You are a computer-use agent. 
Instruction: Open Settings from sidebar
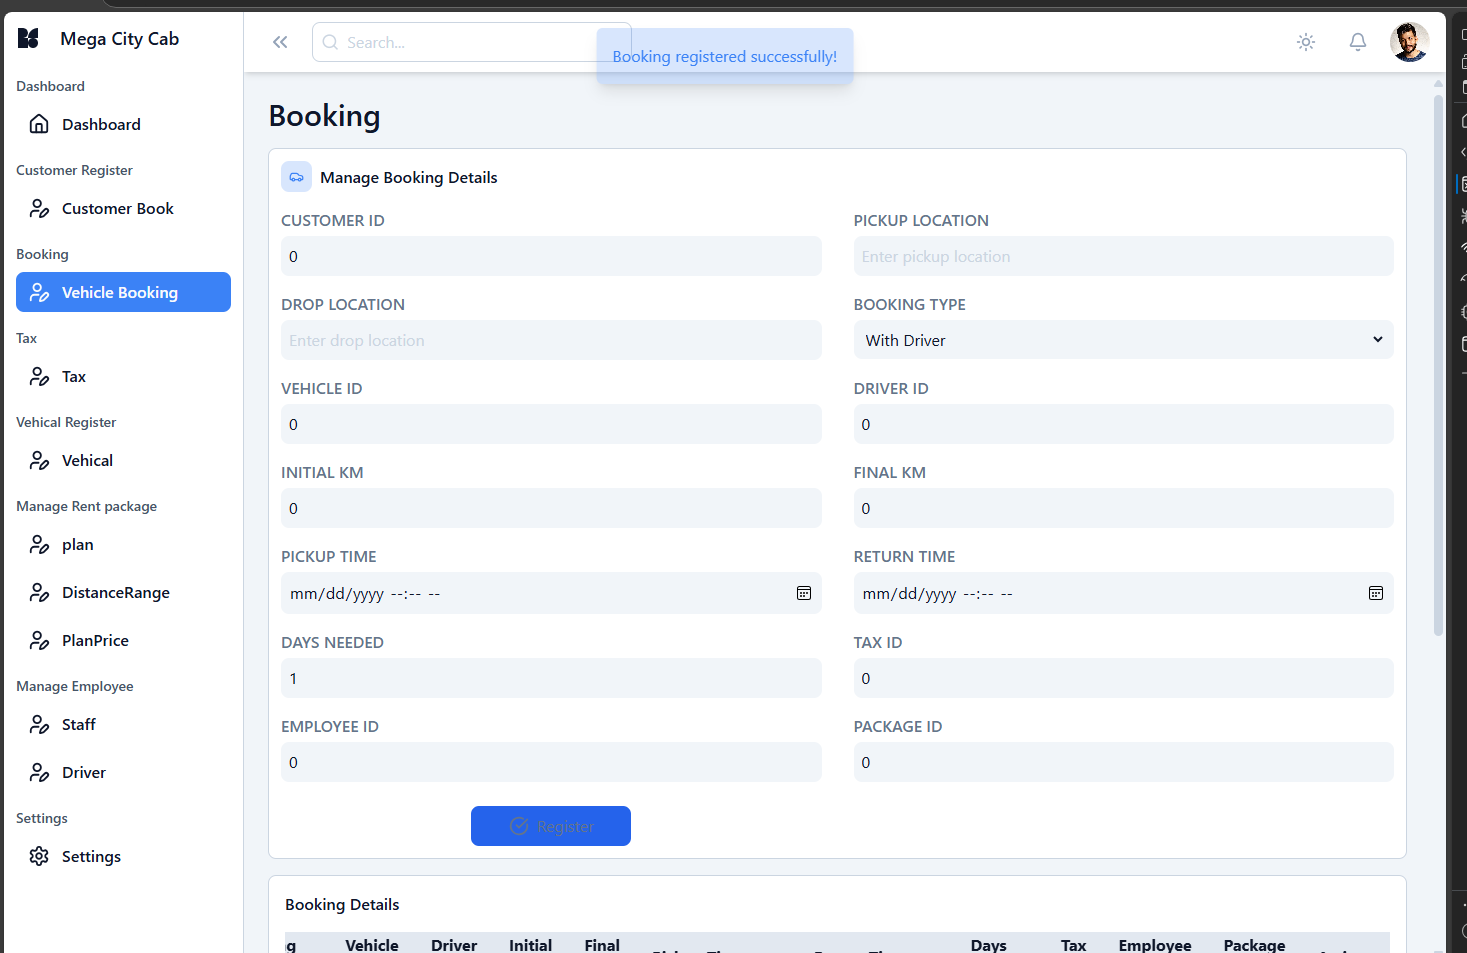[x=123, y=856]
